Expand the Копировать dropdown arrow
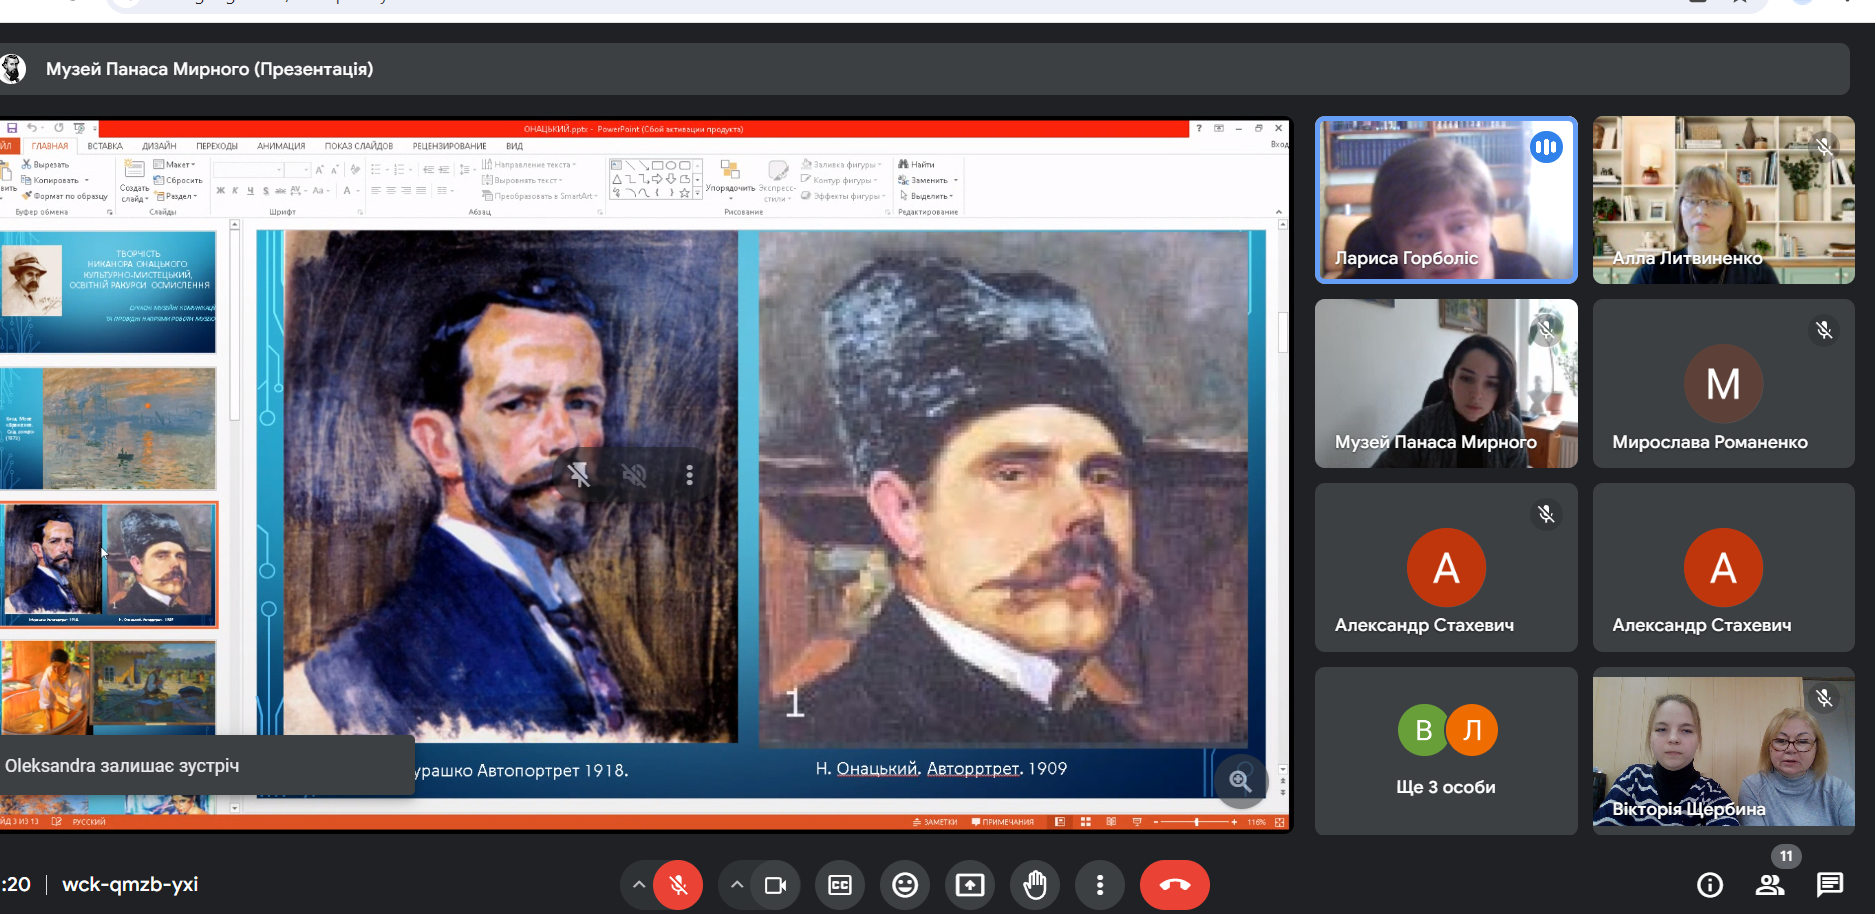Screen dimensions: 1875x914 (x=87, y=180)
